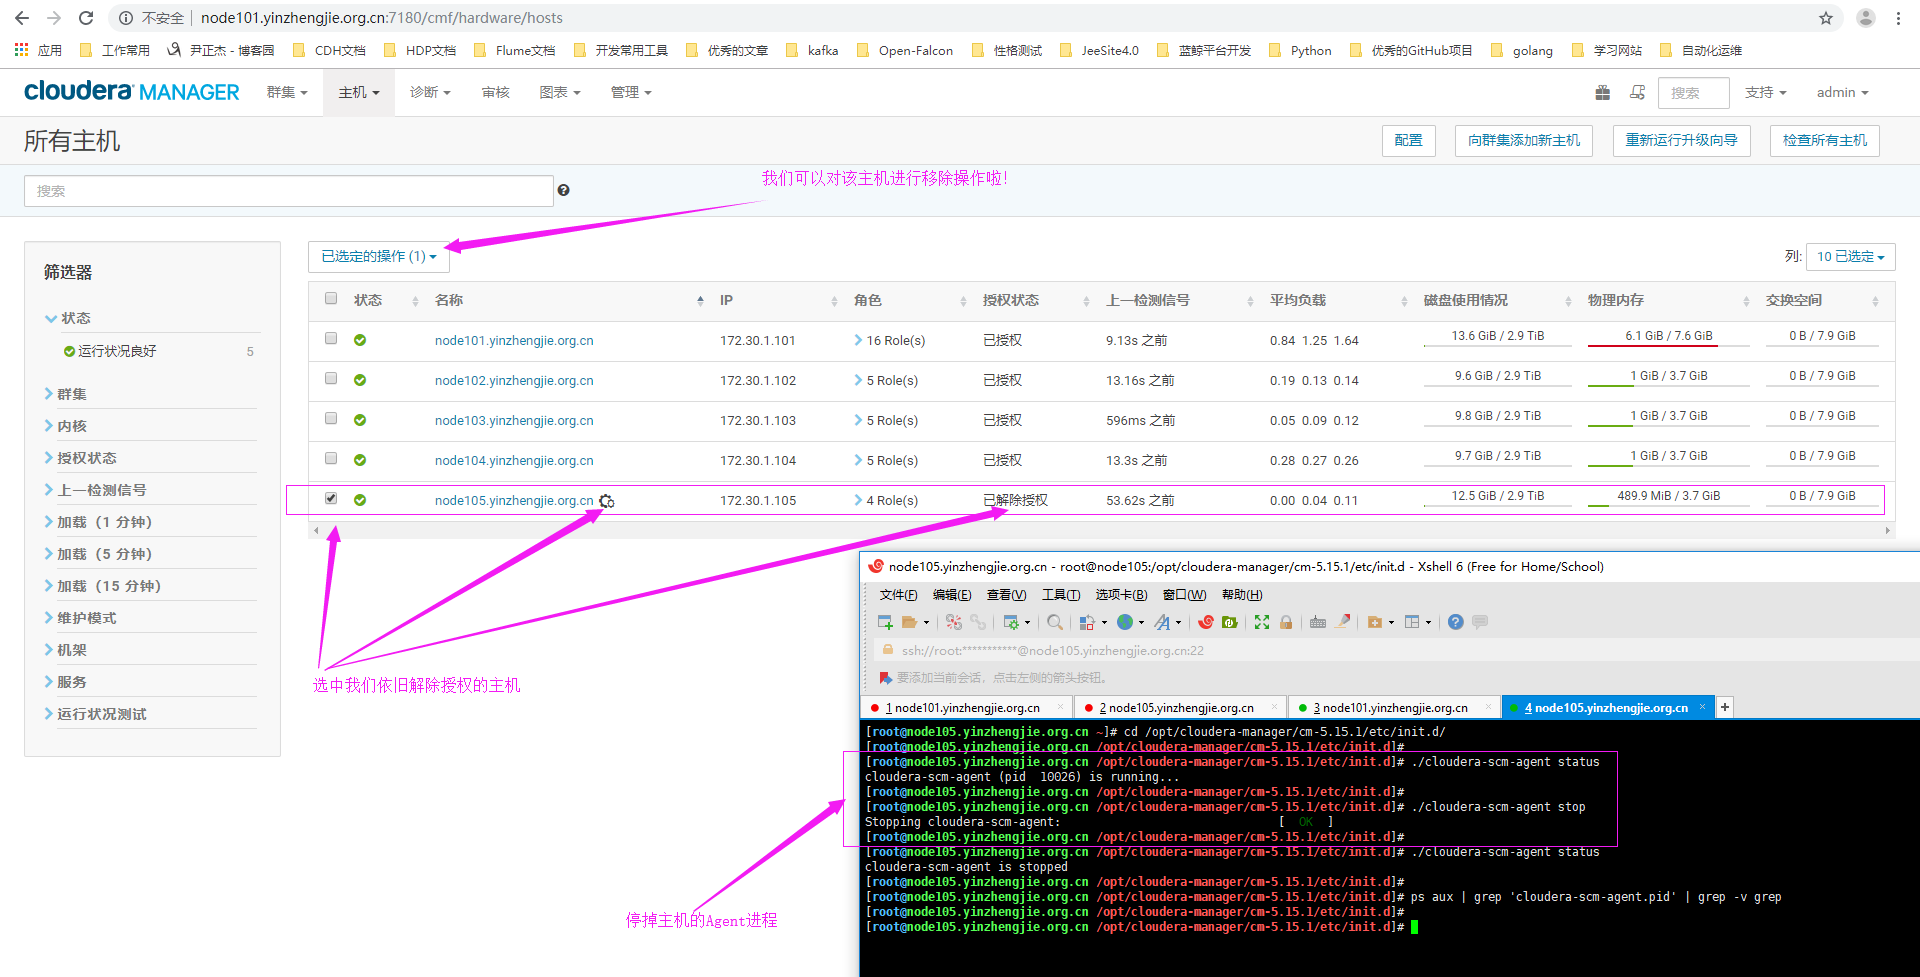Expand the 维护模式 filter
The height and width of the screenshot is (977, 1920).
tap(80, 618)
